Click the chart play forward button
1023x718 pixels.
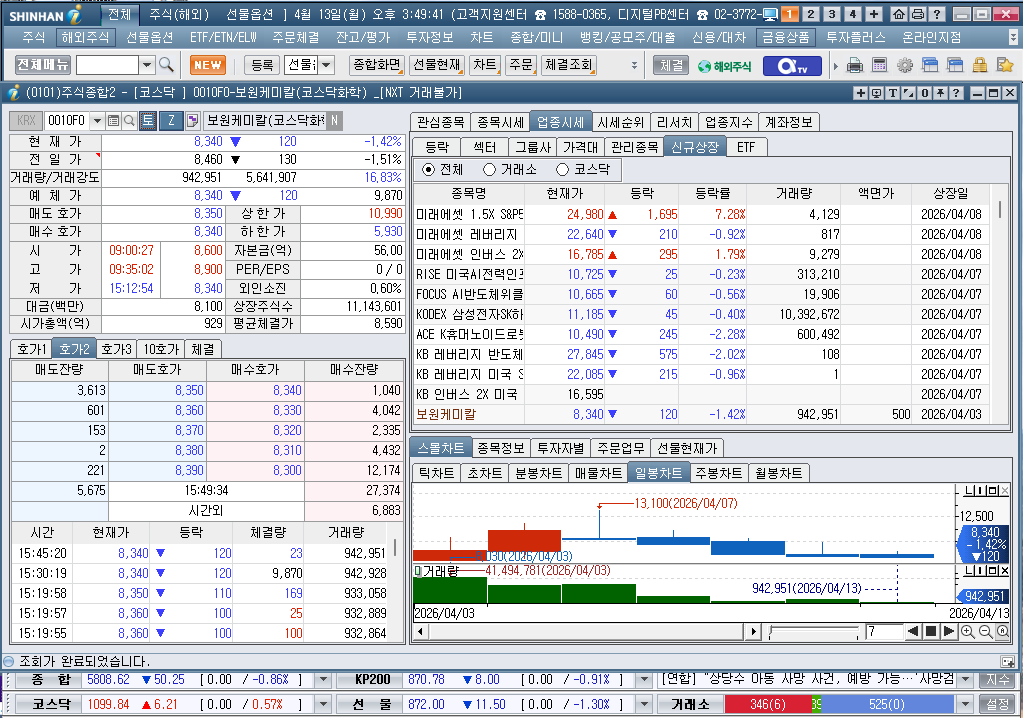tap(949, 631)
